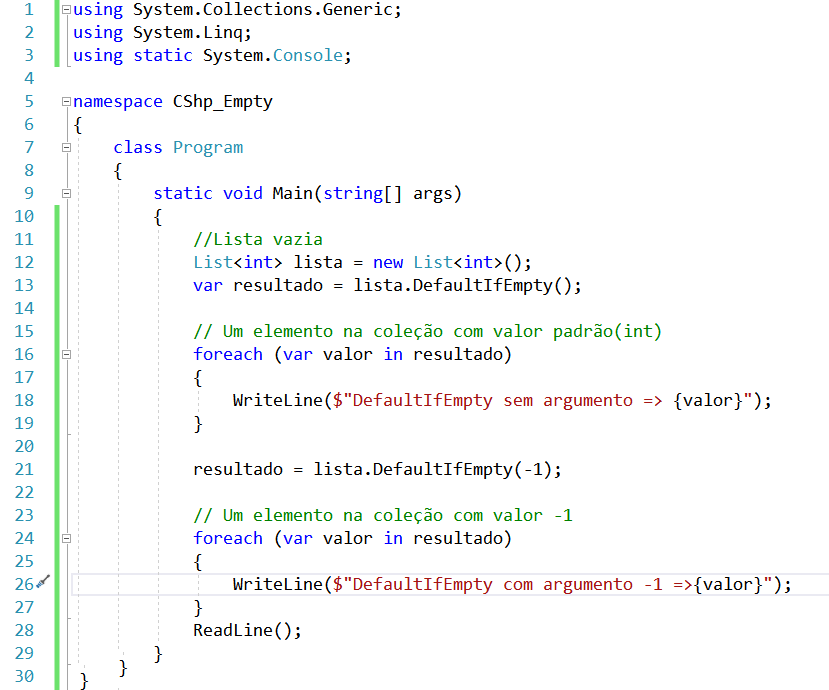The height and width of the screenshot is (690, 829).
Task: Collapse the namespace CShp_Empty region
Action: click(66, 102)
